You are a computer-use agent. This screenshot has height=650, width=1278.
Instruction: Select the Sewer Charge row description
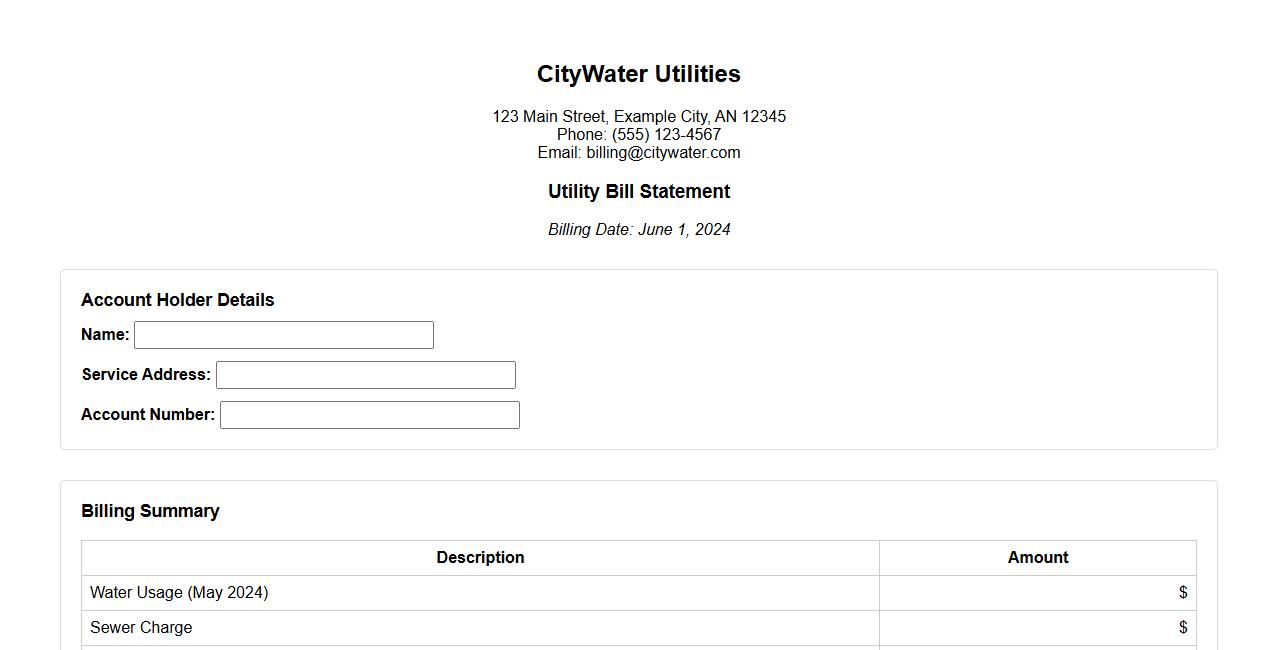pos(141,628)
